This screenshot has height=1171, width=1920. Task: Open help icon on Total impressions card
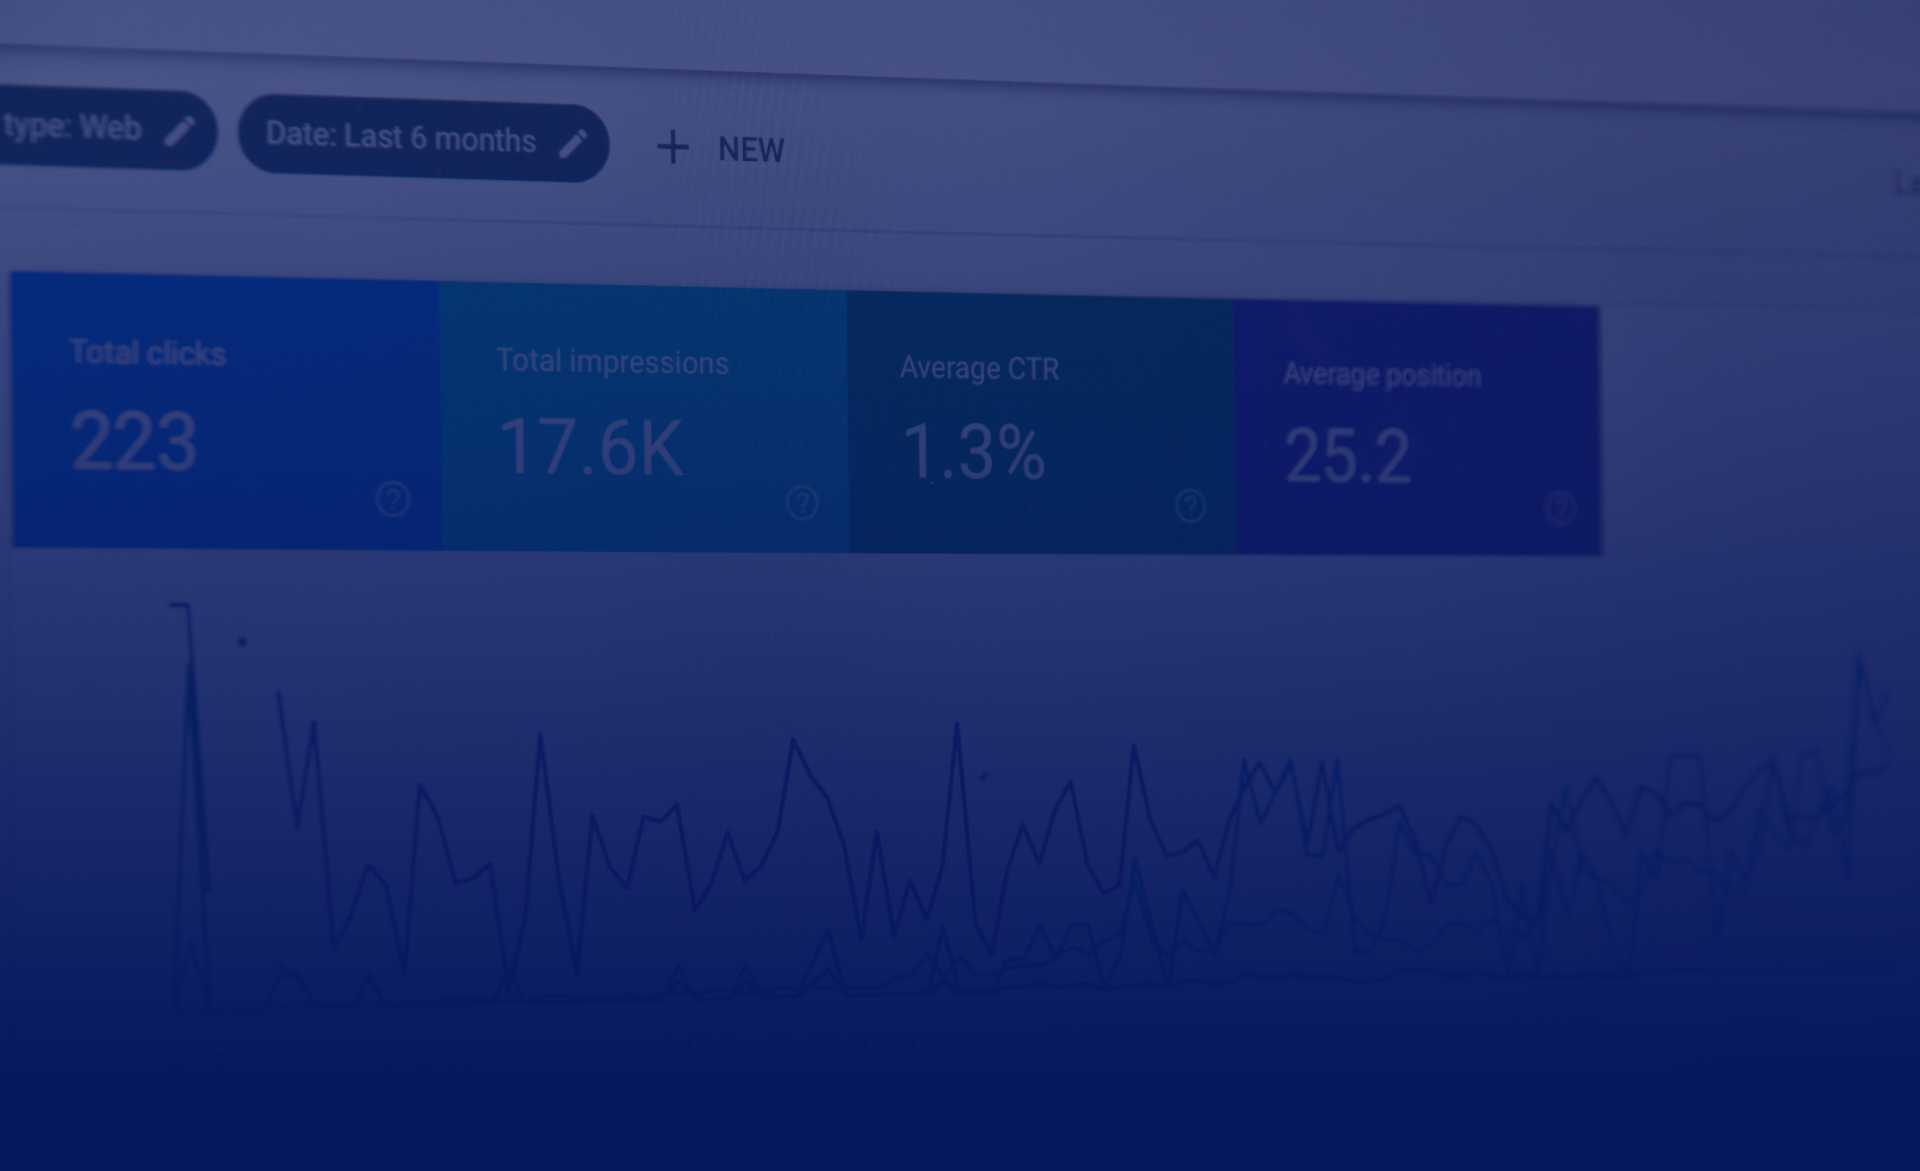tap(802, 502)
